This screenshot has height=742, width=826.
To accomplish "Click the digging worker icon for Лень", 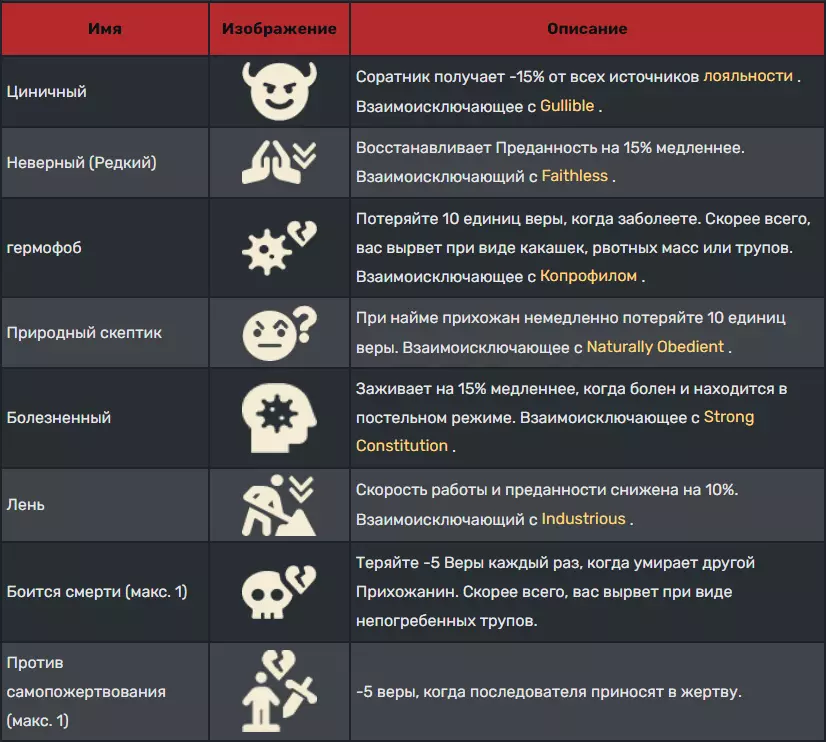I will tap(278, 504).
